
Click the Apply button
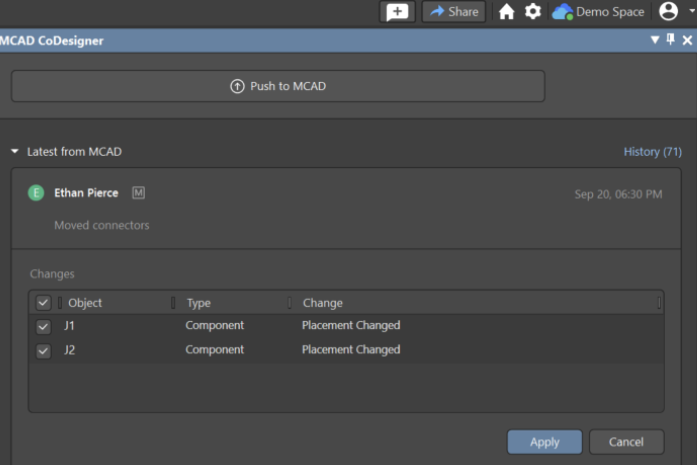[544, 442]
